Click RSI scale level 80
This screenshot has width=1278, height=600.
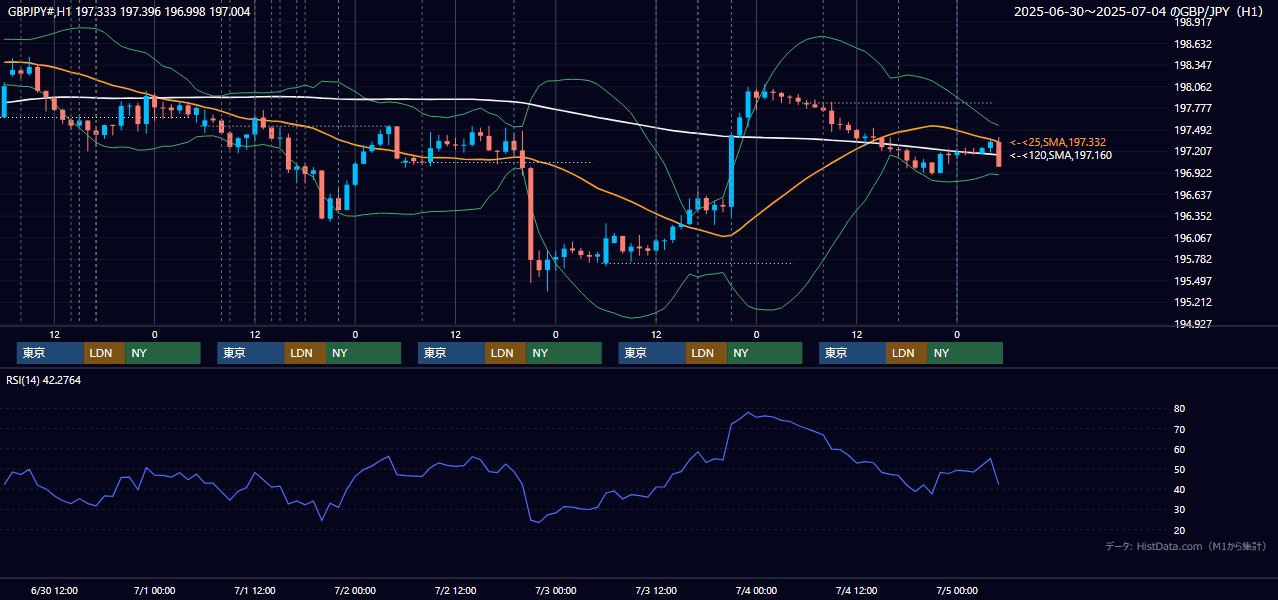point(1180,409)
